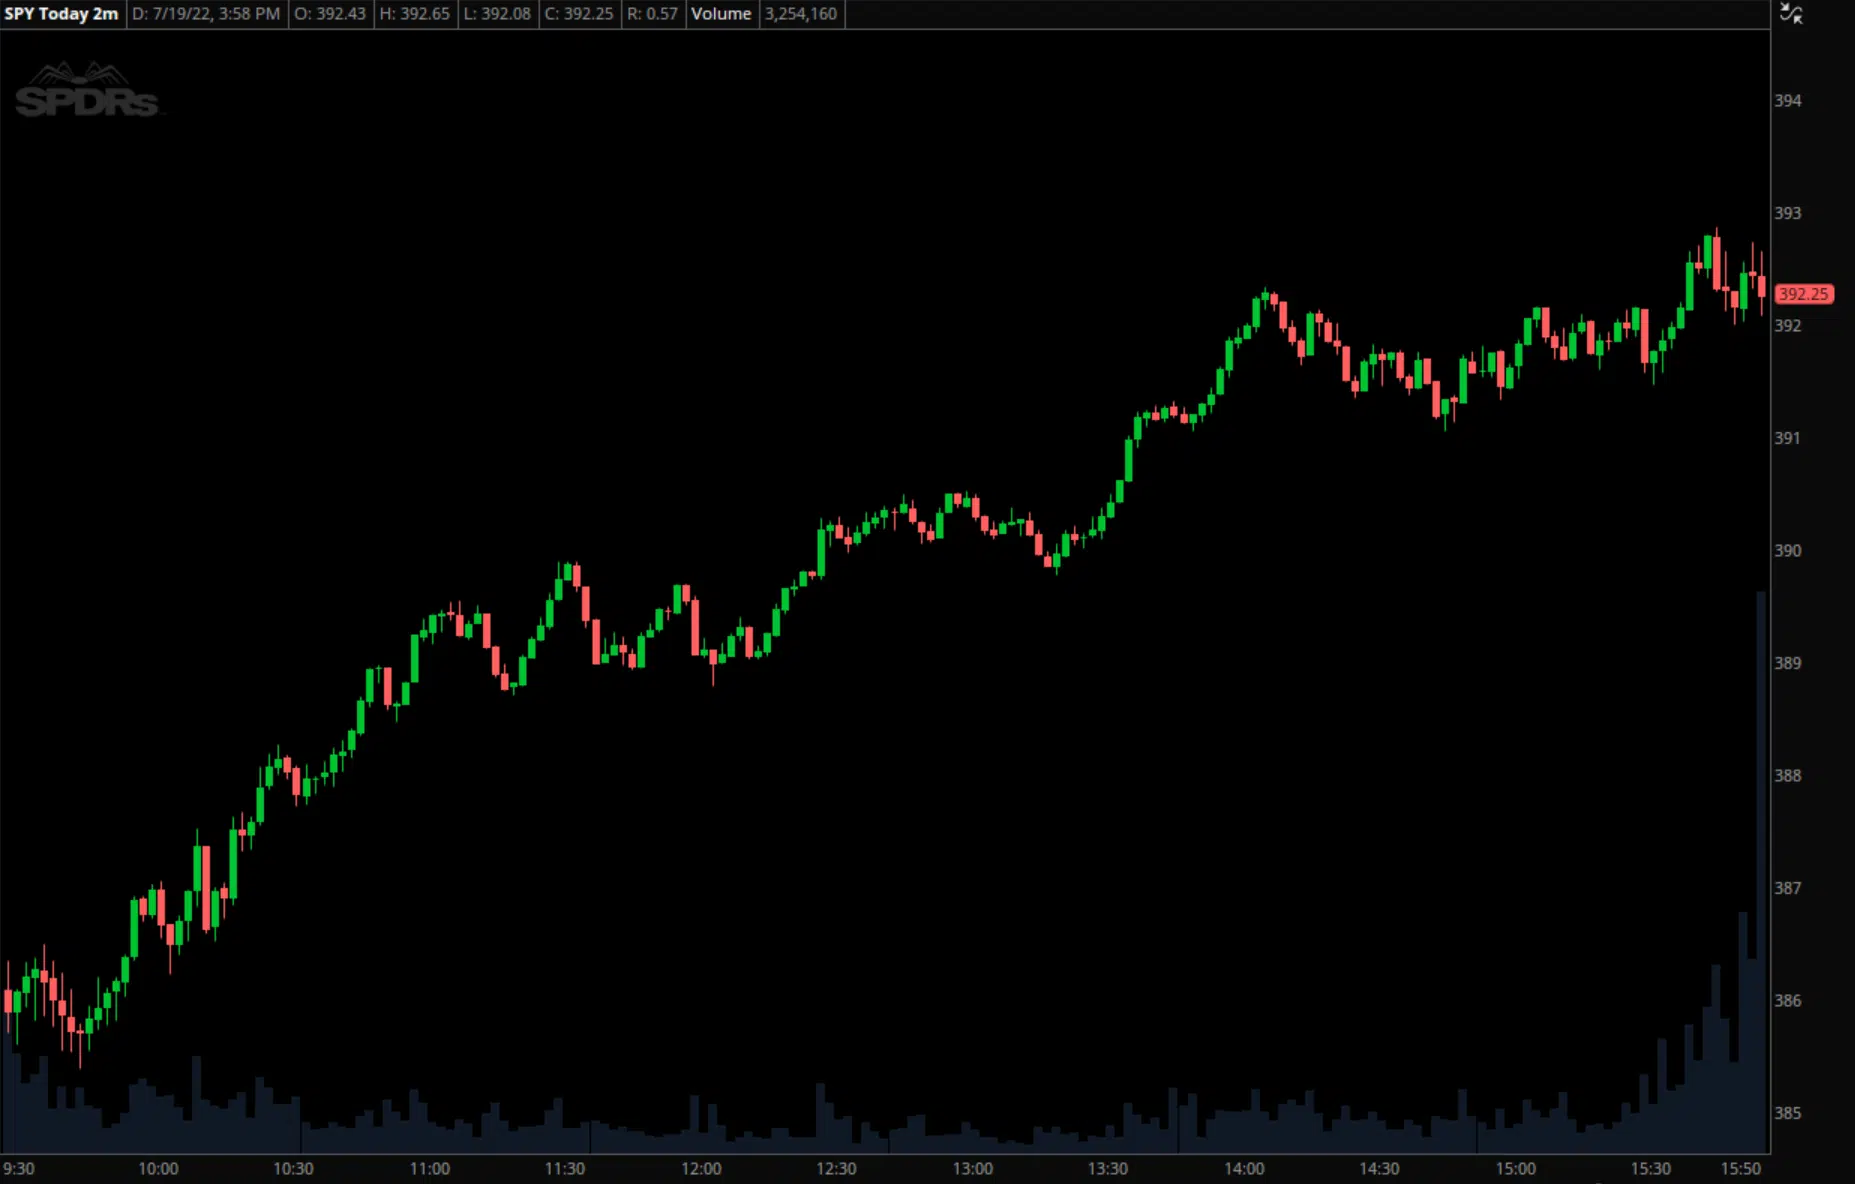Click the 387 price axis label
Viewport: 1855px width, 1184px height.
[1788, 888]
